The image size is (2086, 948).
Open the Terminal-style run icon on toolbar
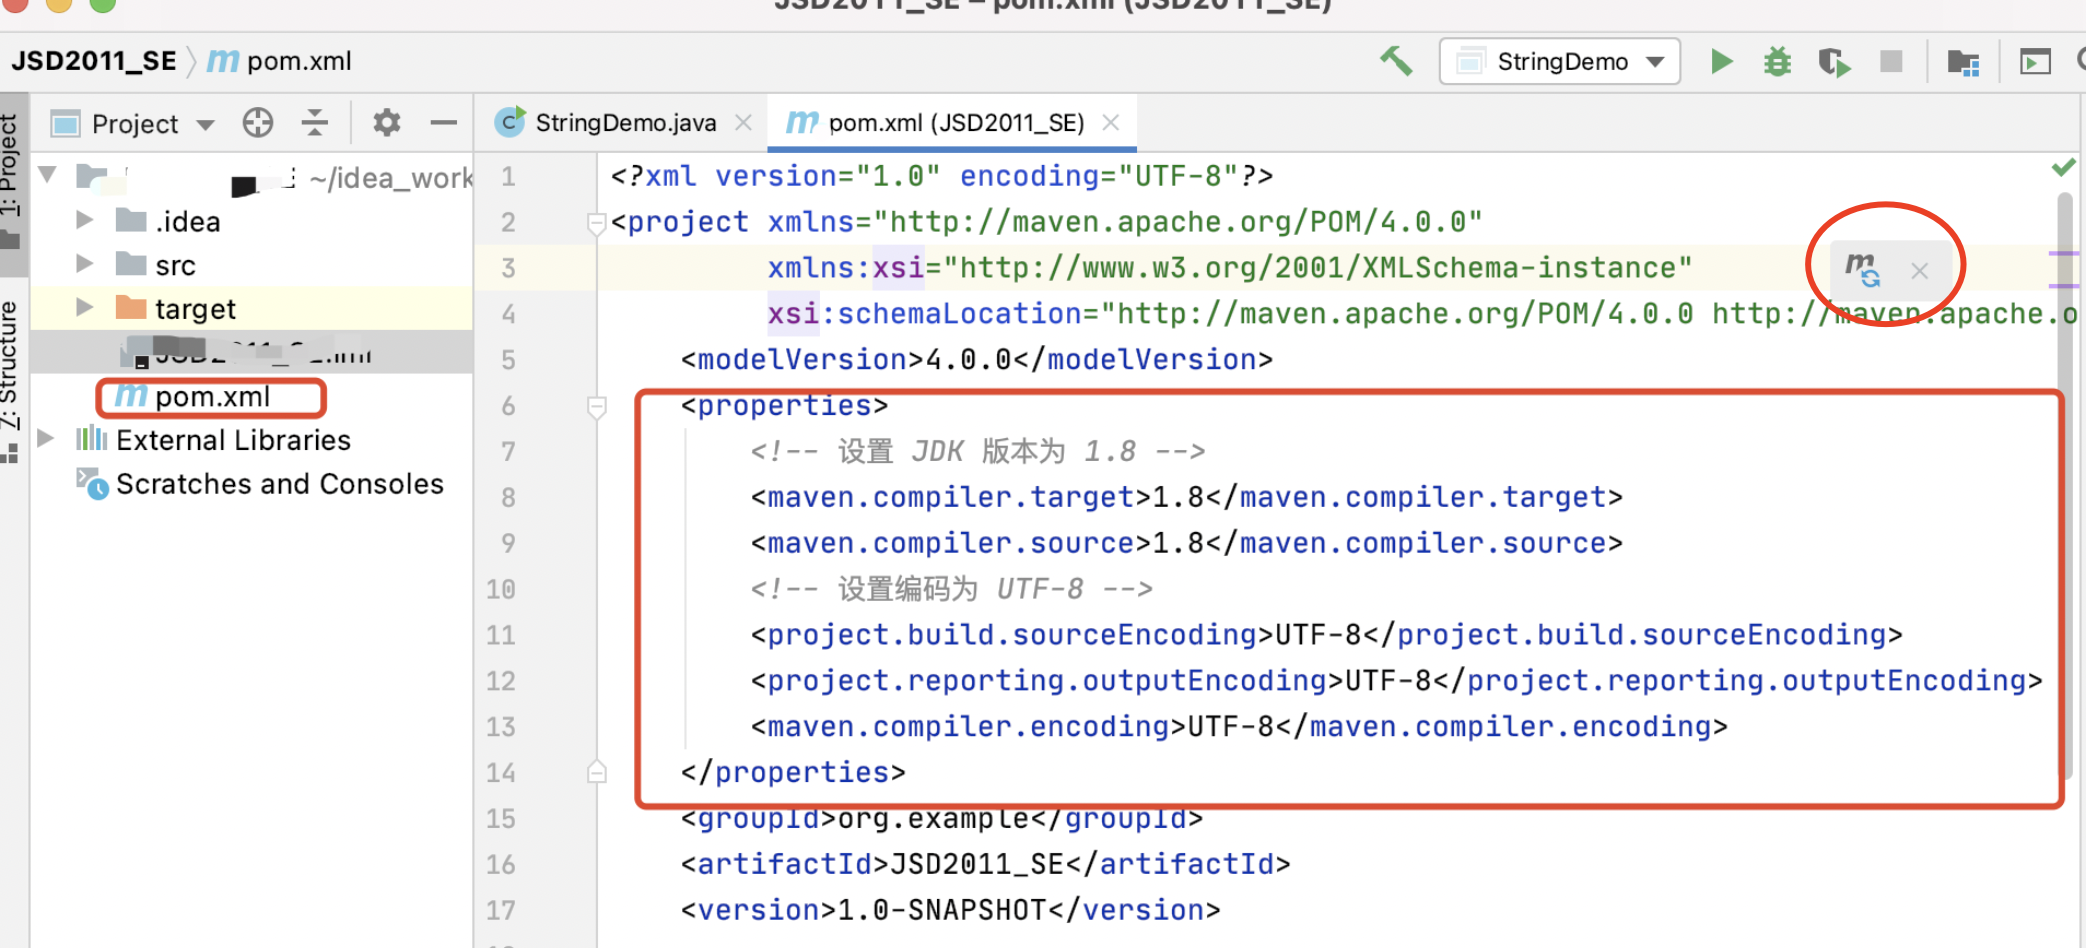(x=2033, y=61)
